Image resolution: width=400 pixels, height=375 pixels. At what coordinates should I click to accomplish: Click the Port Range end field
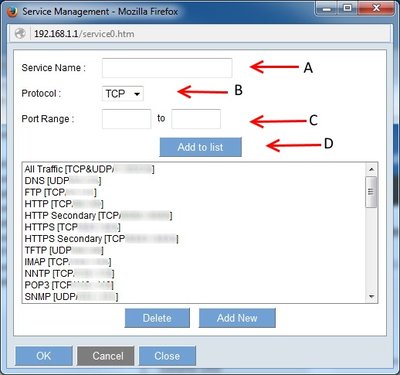196,119
